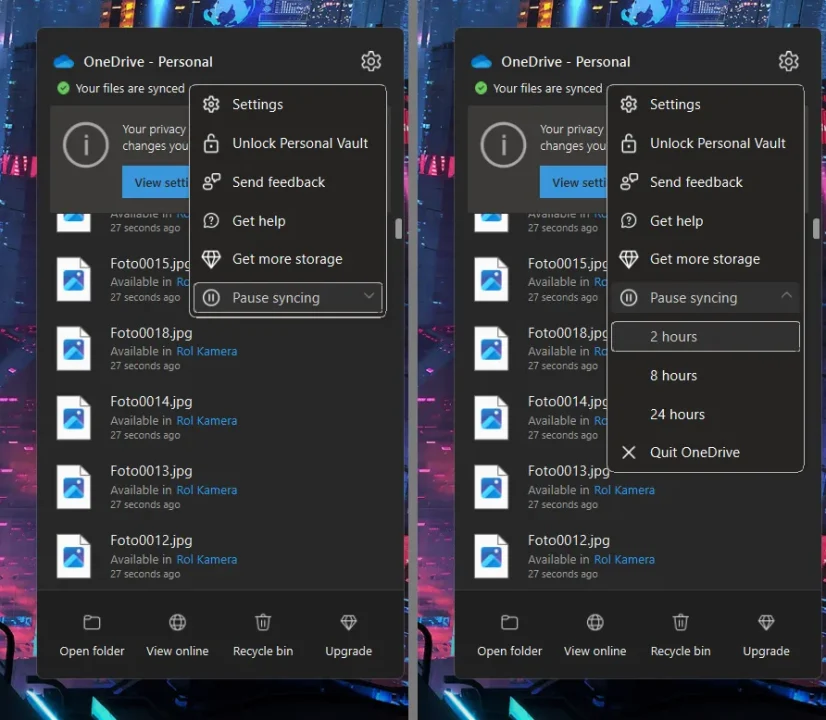The image size is (826, 720).
Task: Click the Upgrade diamond icon
Action: tap(348, 622)
